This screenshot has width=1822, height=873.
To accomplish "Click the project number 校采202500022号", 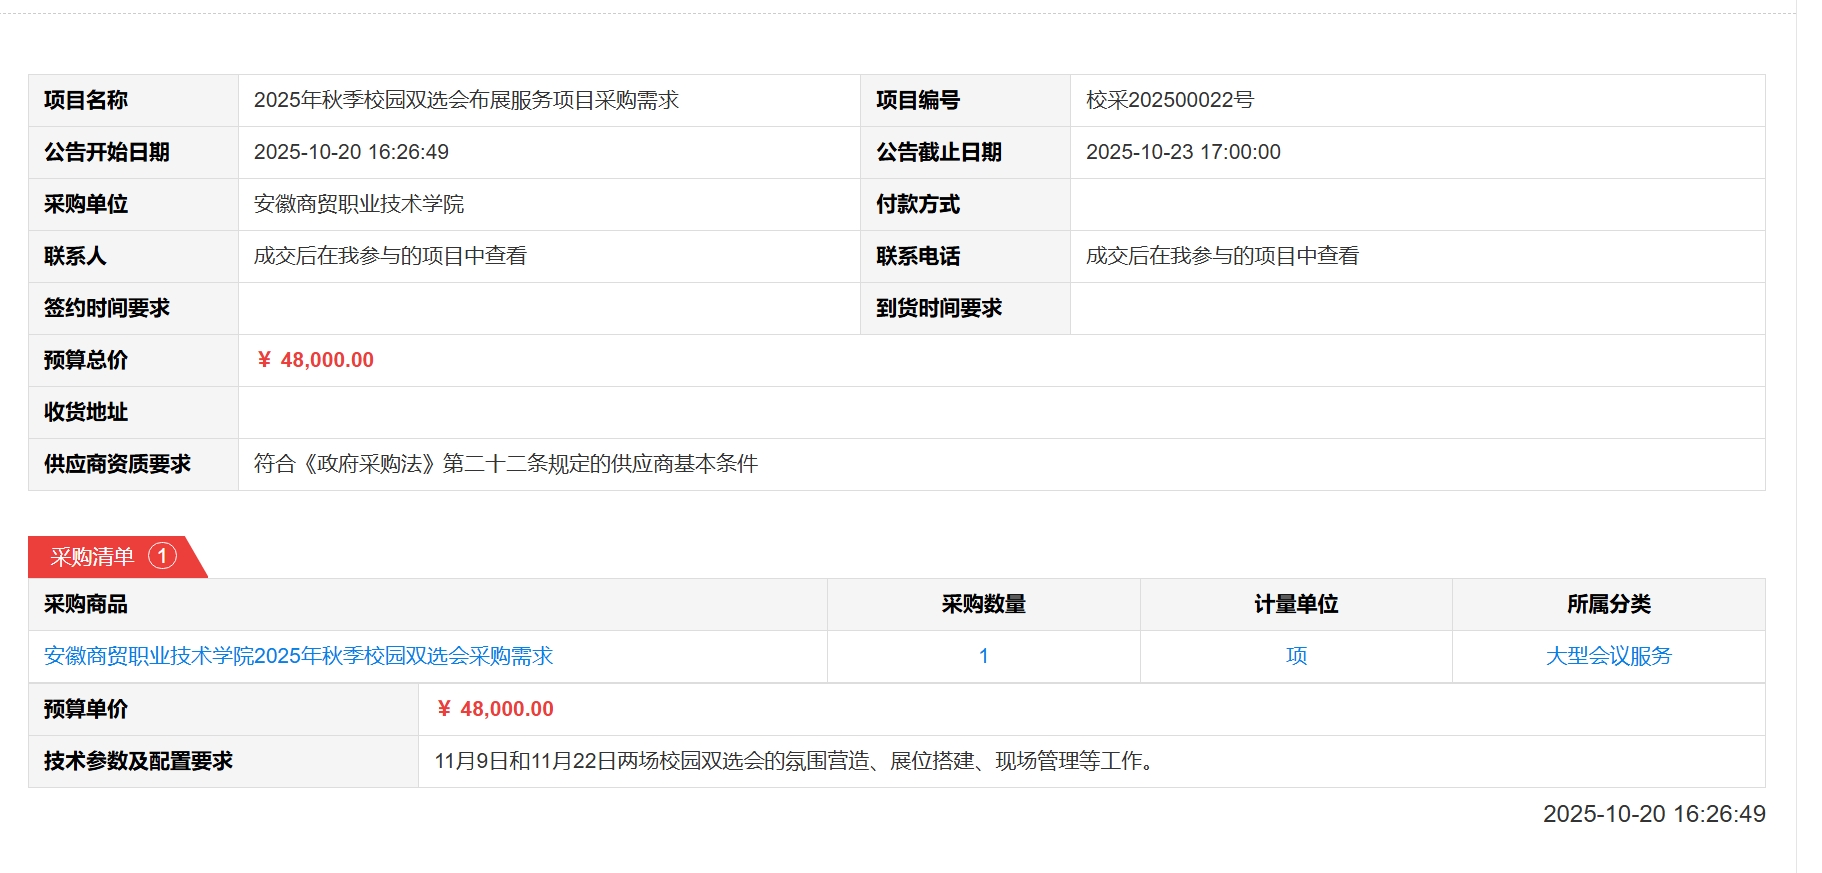I will [1169, 100].
